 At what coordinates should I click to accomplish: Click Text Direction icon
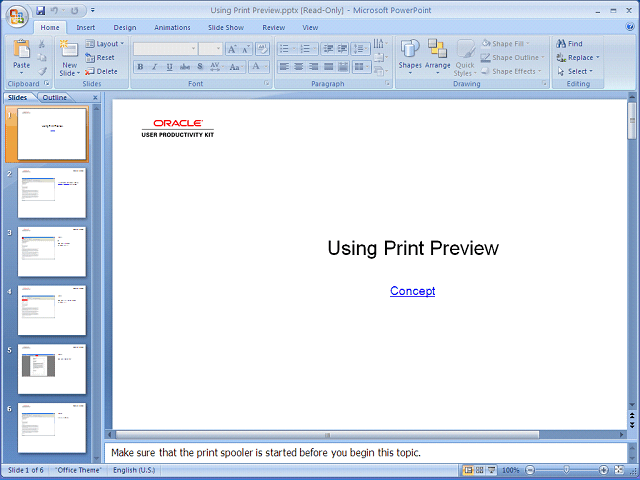click(x=381, y=44)
